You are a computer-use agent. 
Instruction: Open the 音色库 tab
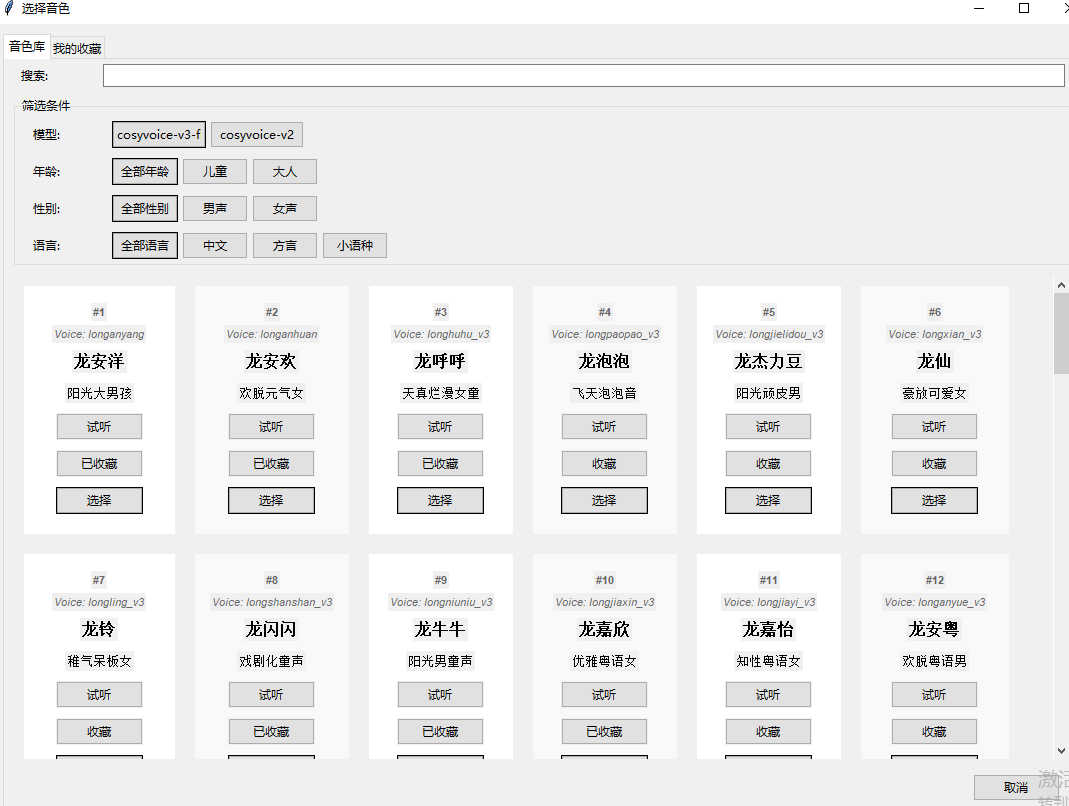point(27,47)
